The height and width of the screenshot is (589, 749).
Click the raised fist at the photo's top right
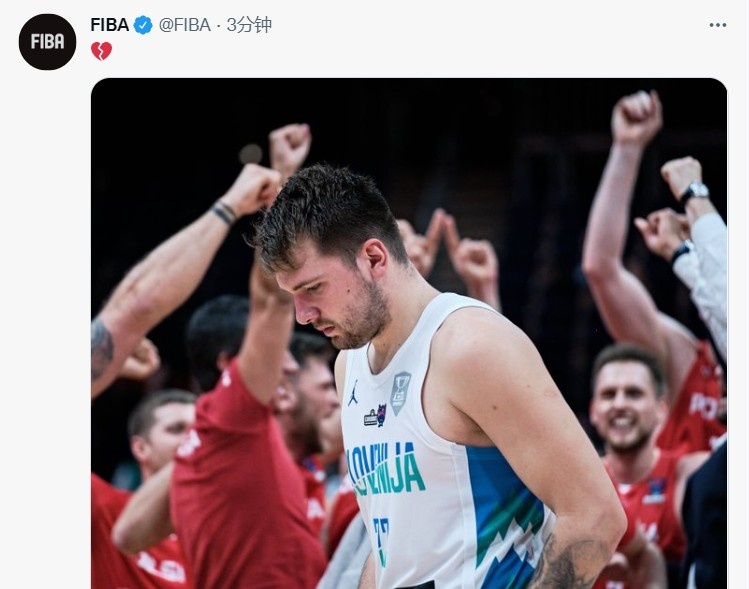[x=636, y=116]
